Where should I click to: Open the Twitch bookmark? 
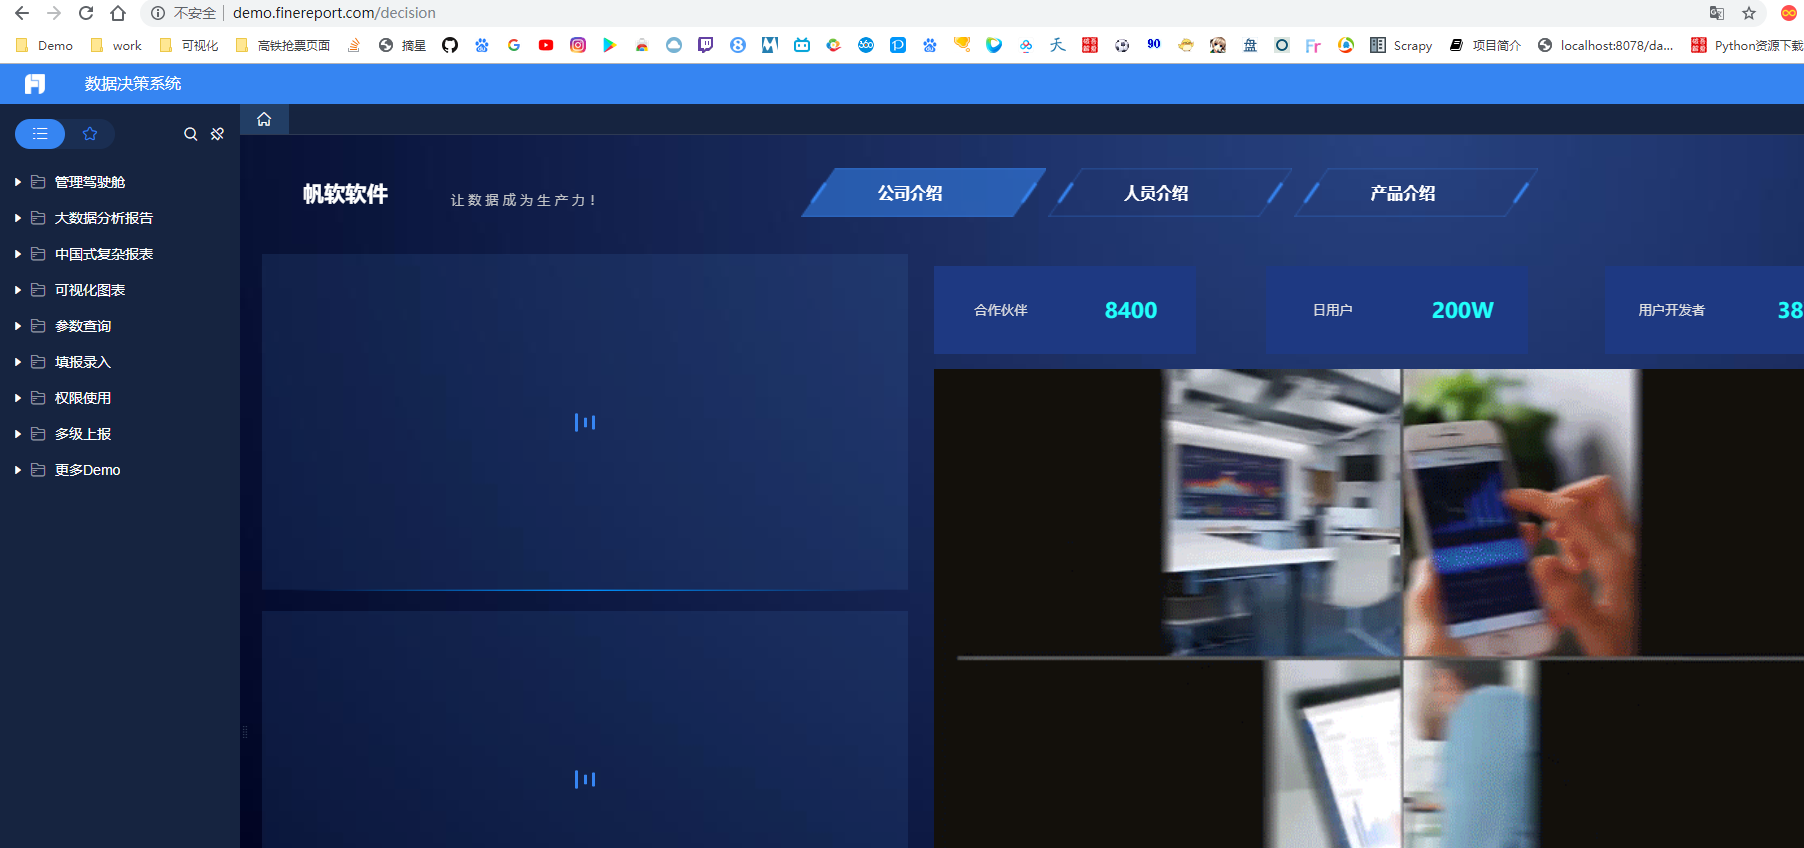706,45
